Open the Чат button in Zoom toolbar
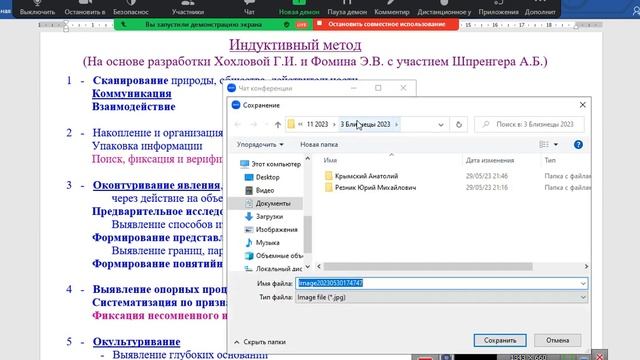 [x=249, y=8]
